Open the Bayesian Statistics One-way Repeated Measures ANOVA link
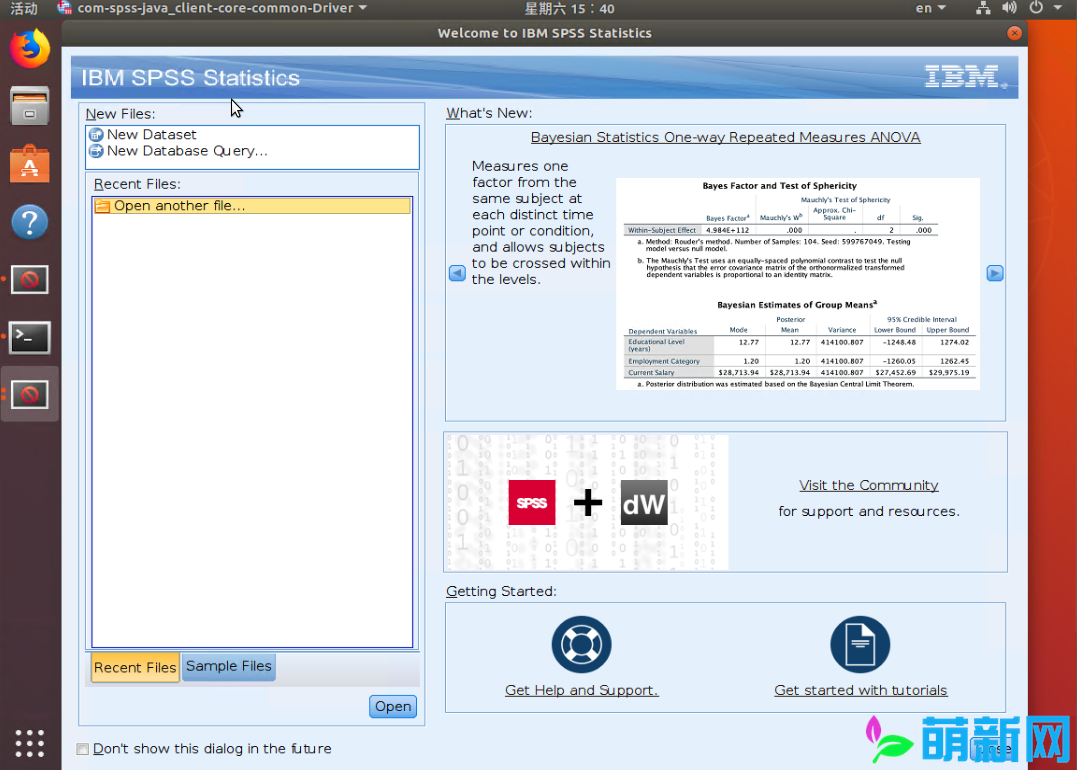 coord(725,137)
